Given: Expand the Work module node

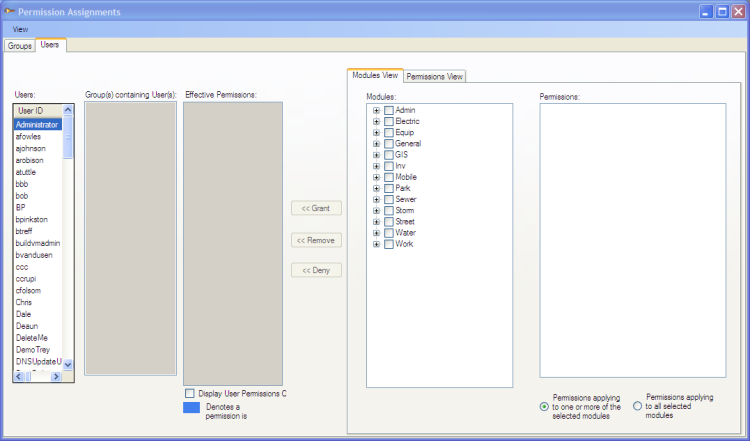Looking at the screenshot, I should point(376,244).
